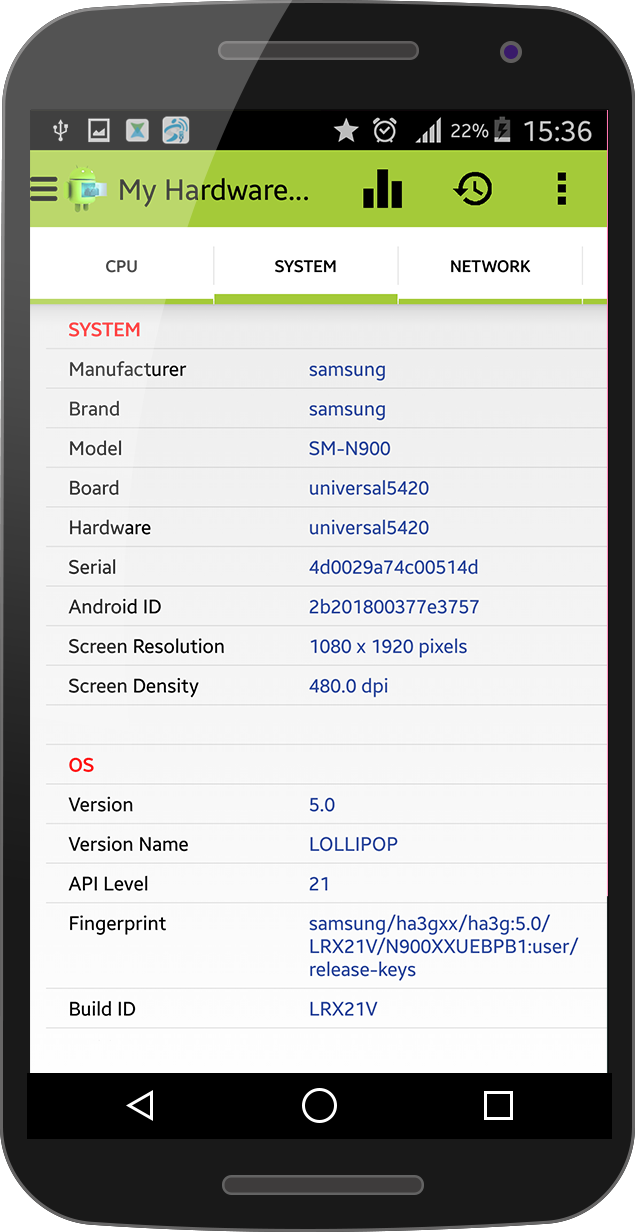Open the hamburger navigation menu
The width and height of the screenshot is (635, 1232).
point(43,189)
